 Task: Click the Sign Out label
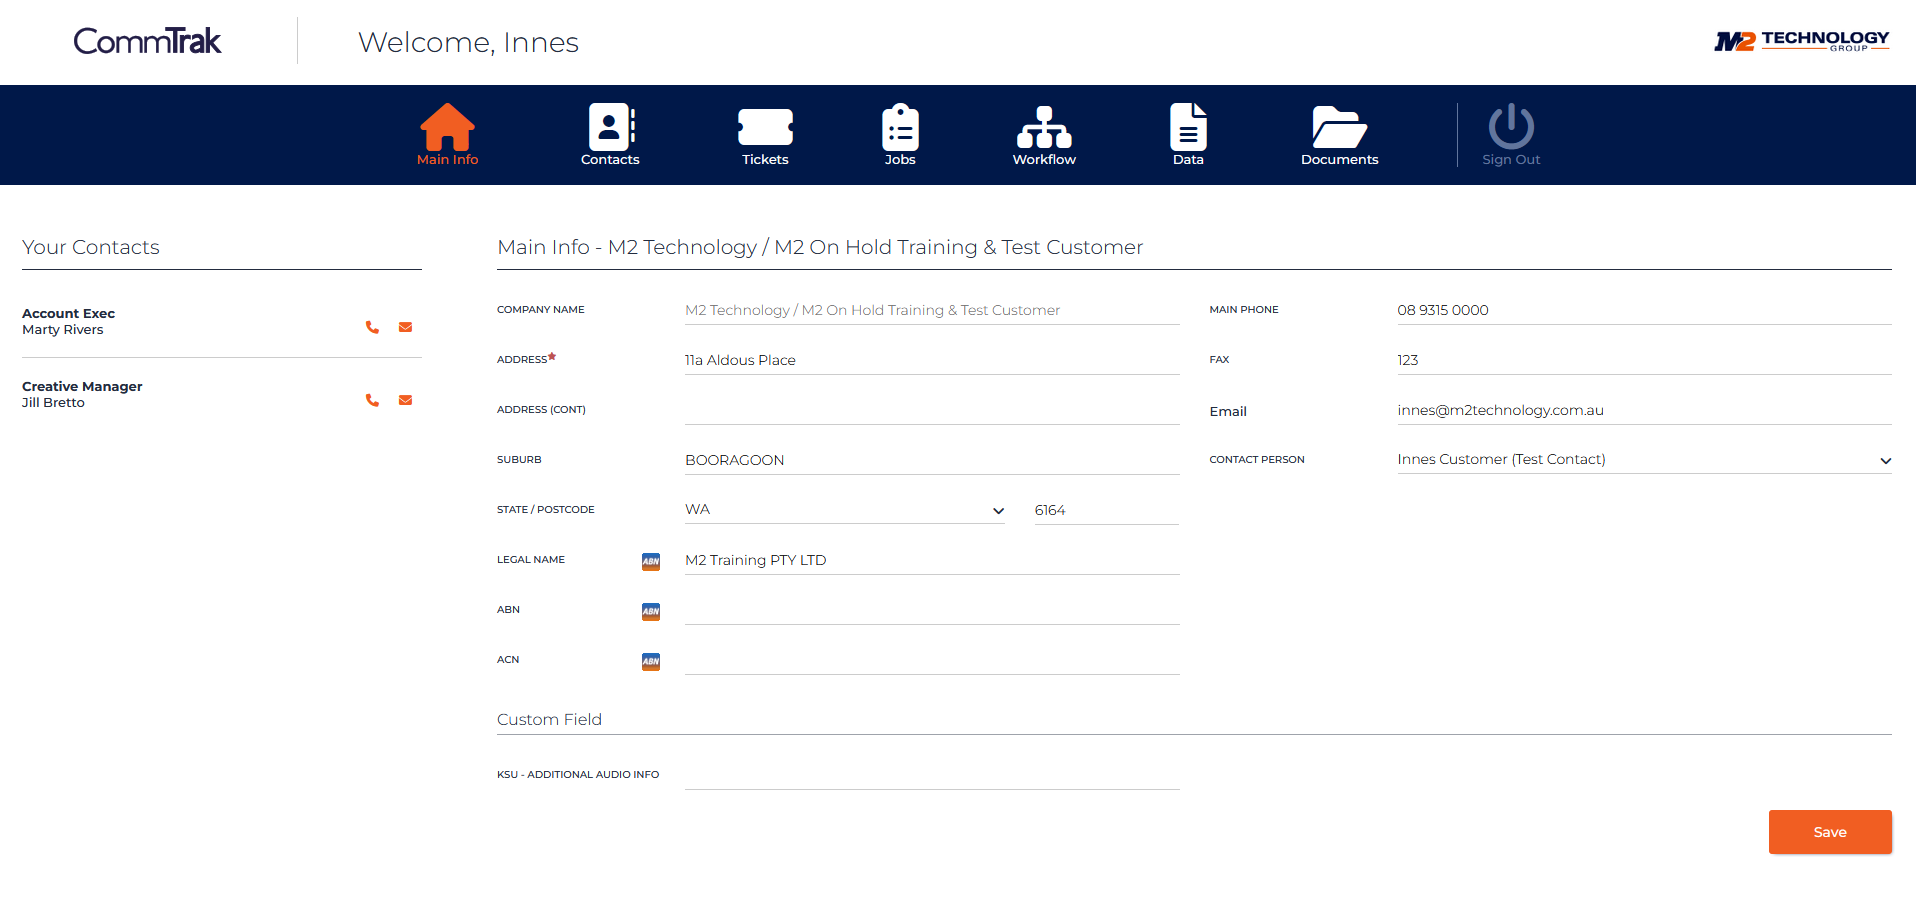pos(1511,160)
